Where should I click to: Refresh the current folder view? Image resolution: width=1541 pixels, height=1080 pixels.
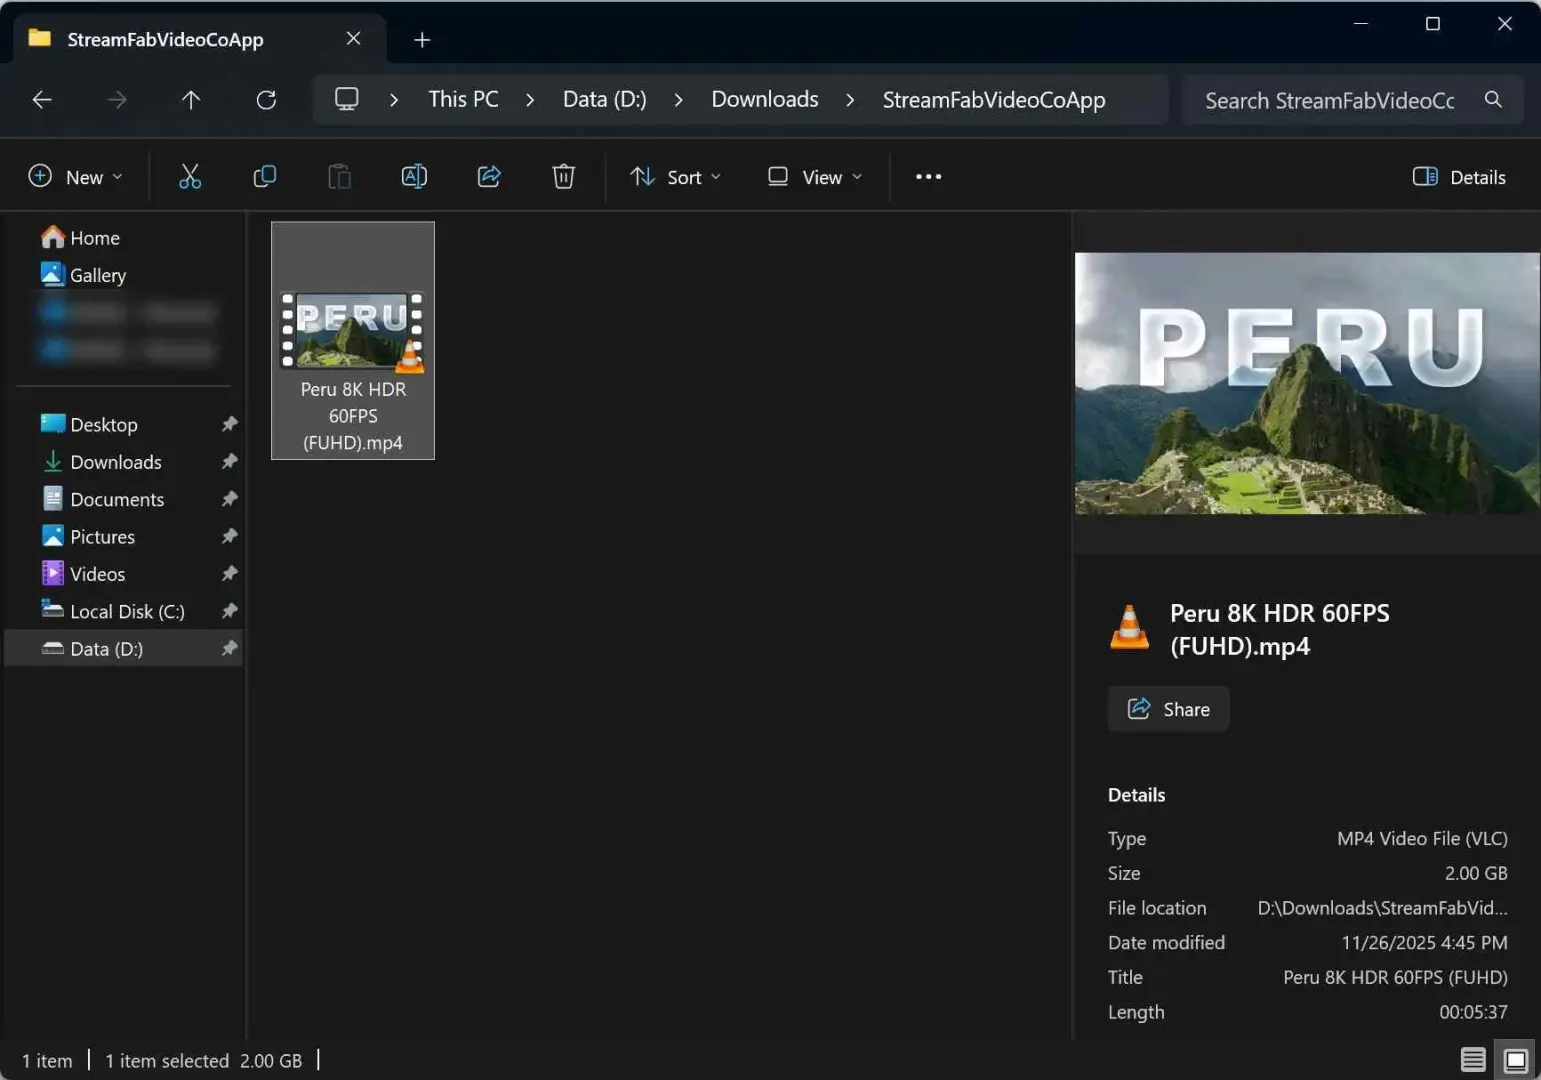(266, 100)
